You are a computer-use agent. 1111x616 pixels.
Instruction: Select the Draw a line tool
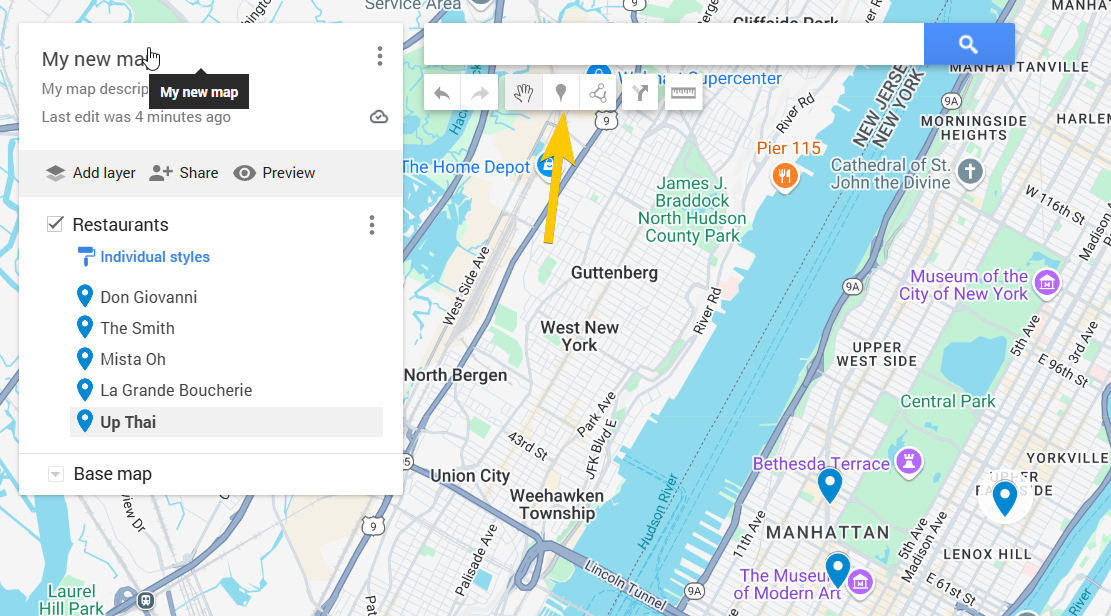(x=600, y=91)
